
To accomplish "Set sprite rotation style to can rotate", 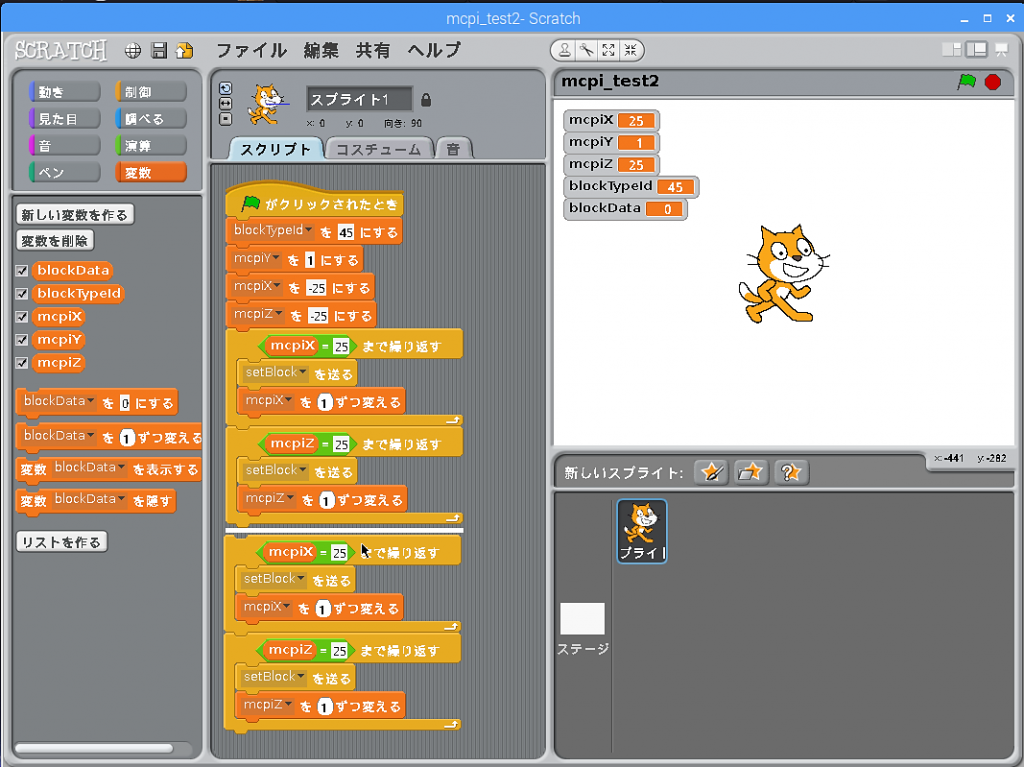I will click(x=225, y=89).
